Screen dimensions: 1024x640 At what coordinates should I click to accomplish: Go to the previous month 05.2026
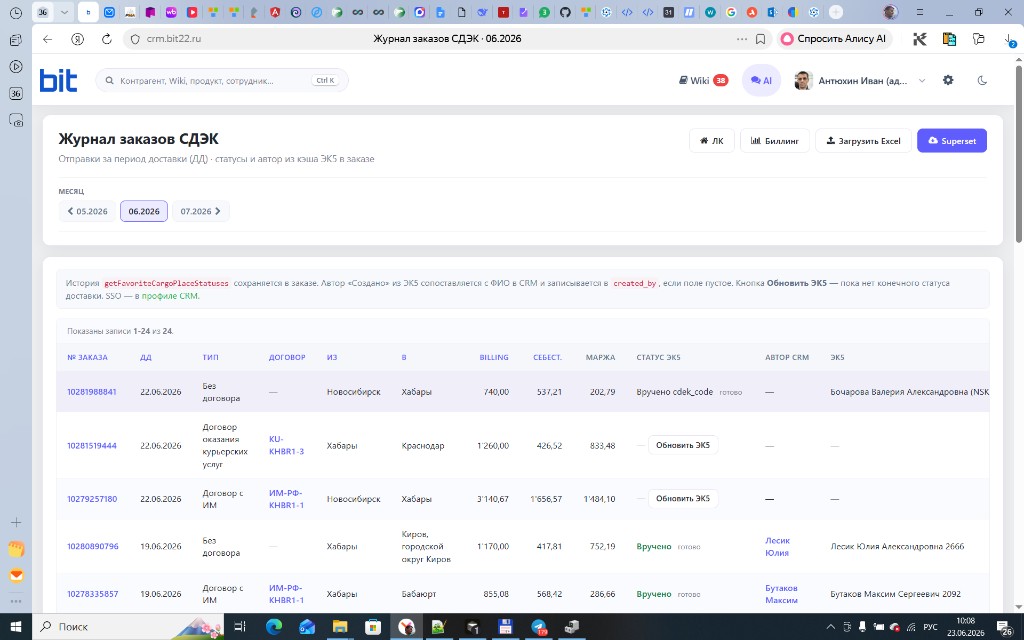(x=87, y=211)
